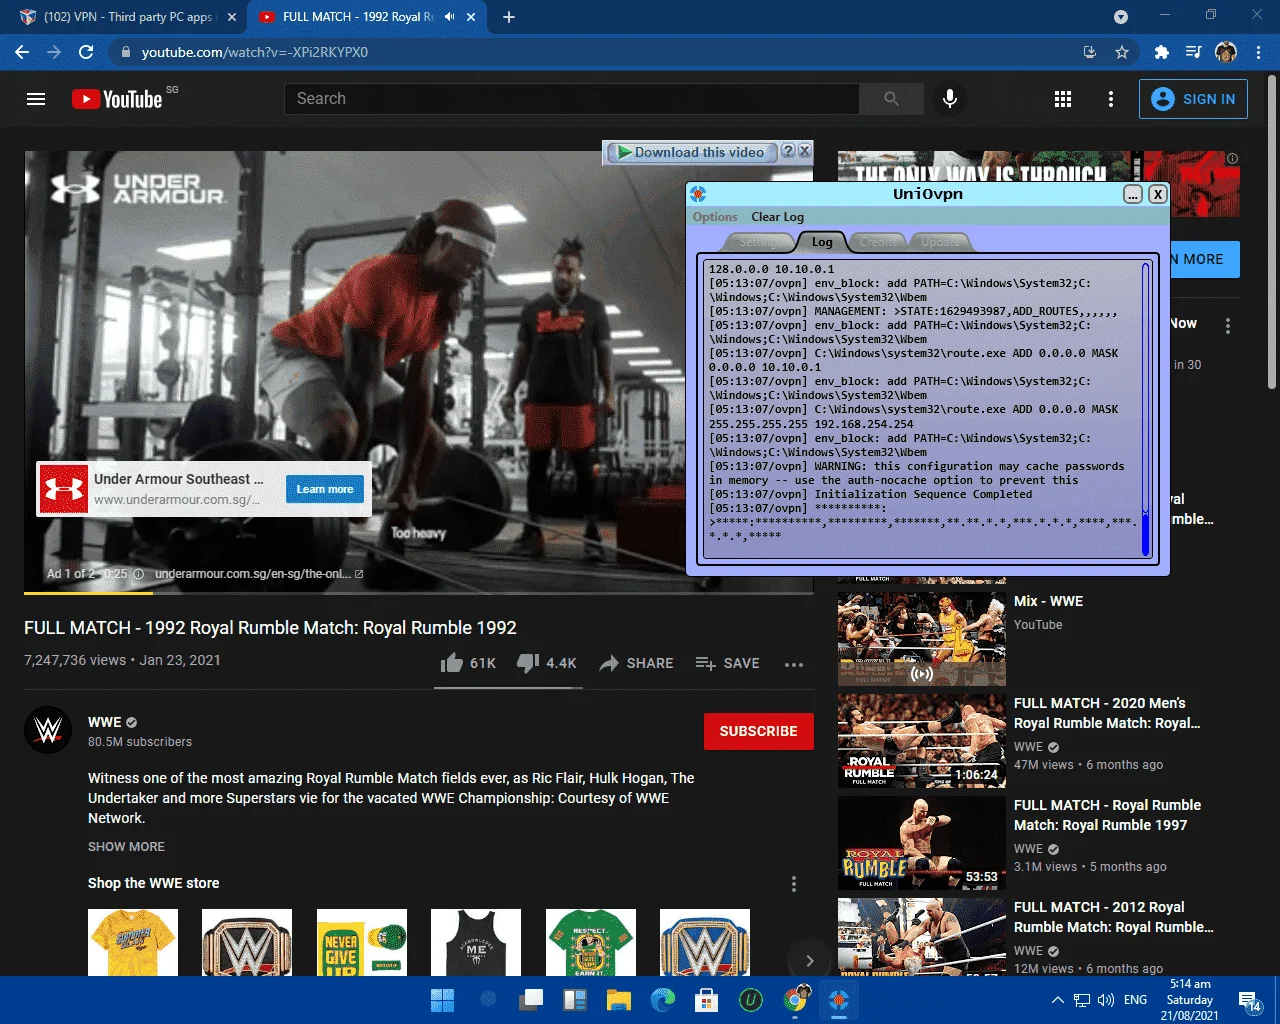Click the help question mark on download bar
This screenshot has height=1024, width=1280.
(788, 151)
